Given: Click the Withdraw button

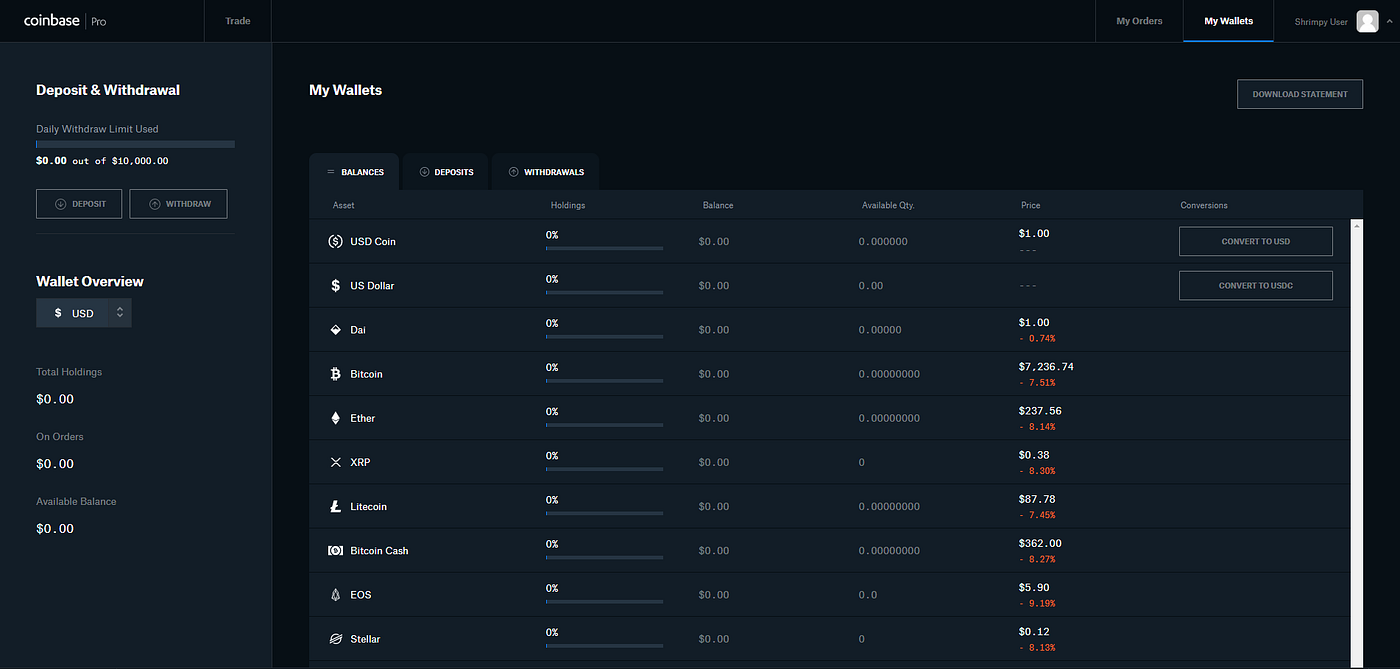Looking at the screenshot, I should pyautogui.click(x=178, y=204).
